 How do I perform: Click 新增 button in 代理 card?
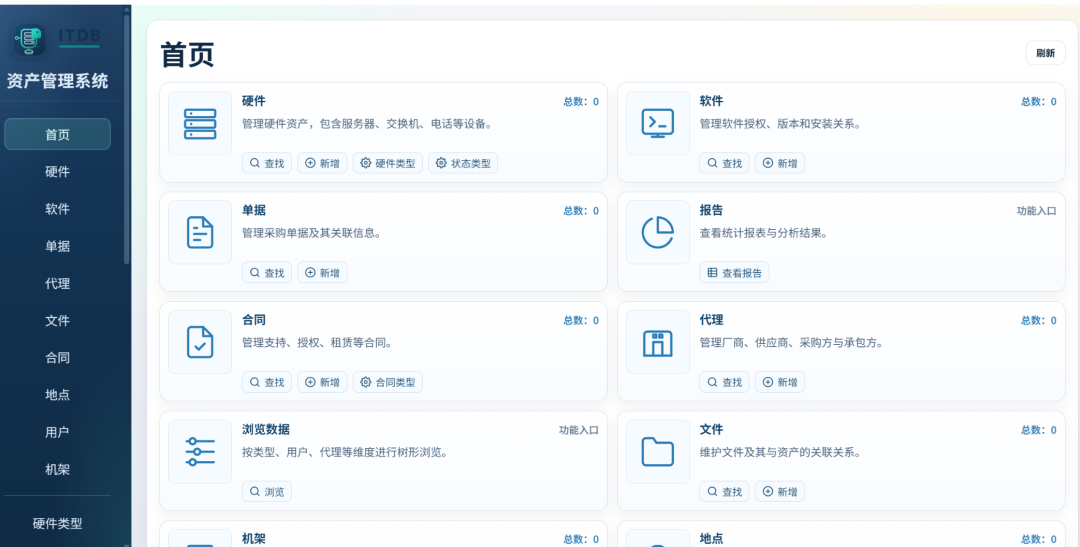780,382
